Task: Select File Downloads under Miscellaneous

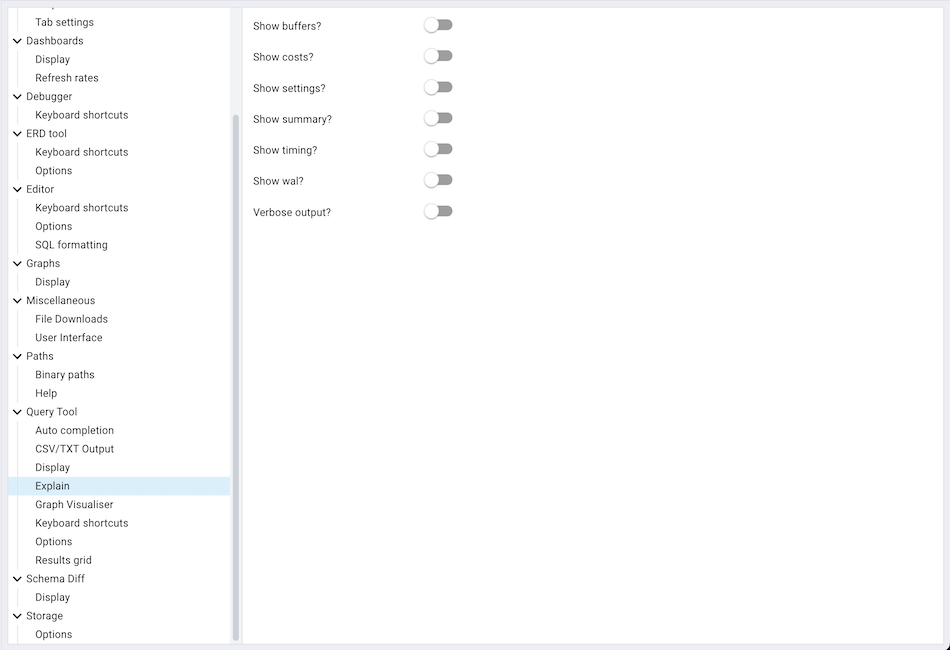Action: pyautogui.click(x=71, y=318)
